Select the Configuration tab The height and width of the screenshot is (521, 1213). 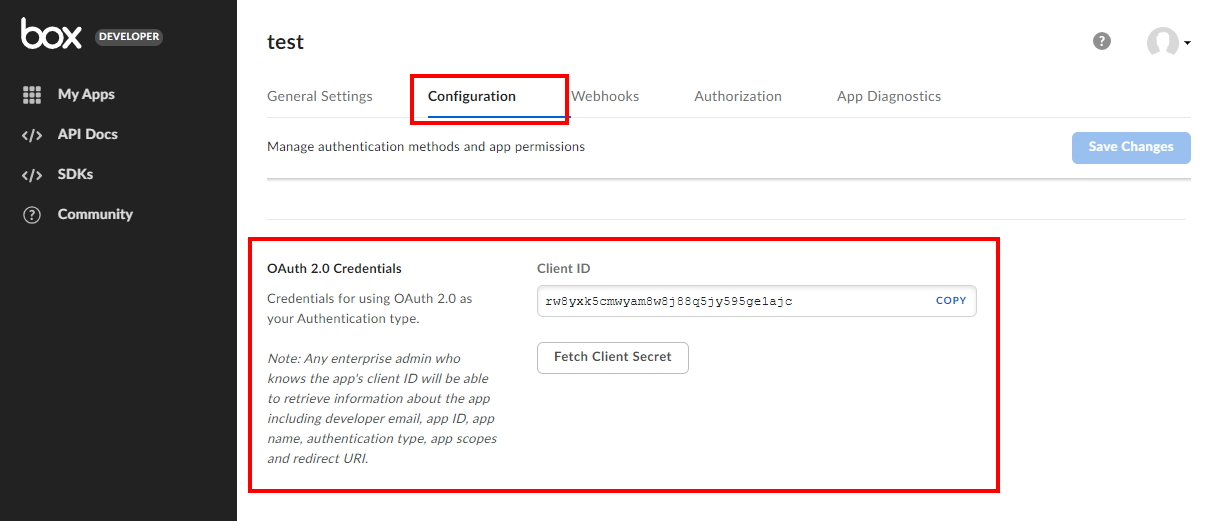pyautogui.click(x=472, y=97)
